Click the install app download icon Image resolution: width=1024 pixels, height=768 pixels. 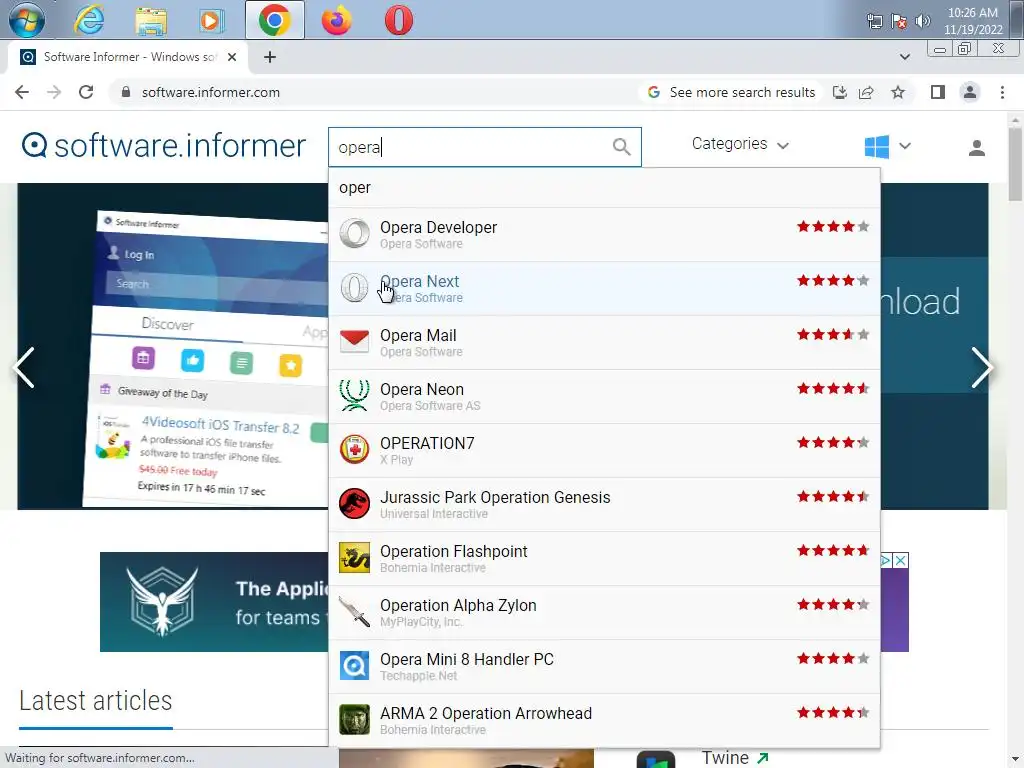pos(840,92)
